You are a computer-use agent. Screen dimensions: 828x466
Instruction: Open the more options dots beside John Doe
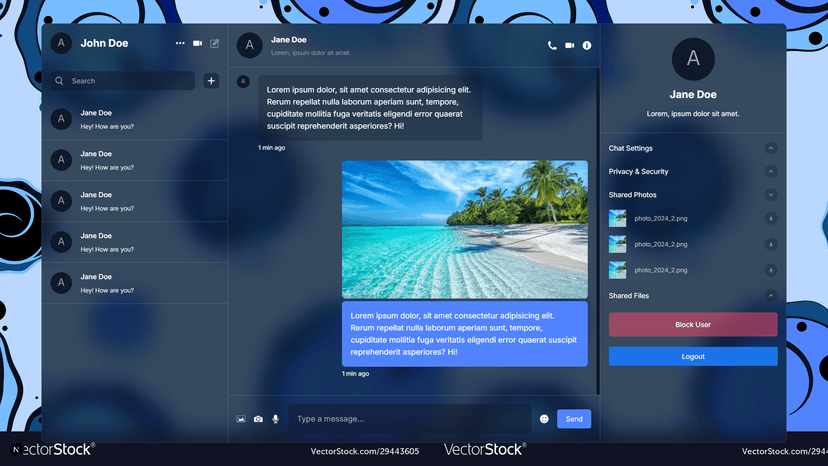pyautogui.click(x=180, y=43)
